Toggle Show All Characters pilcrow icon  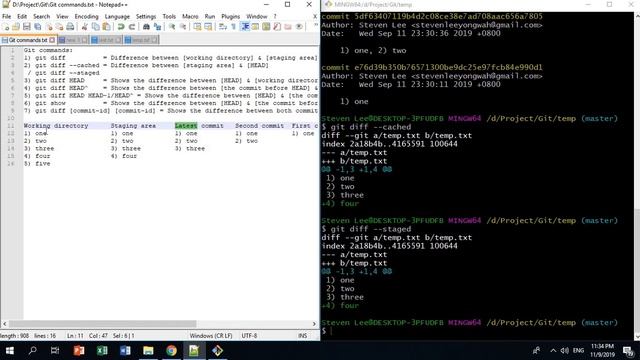[x=233, y=27]
